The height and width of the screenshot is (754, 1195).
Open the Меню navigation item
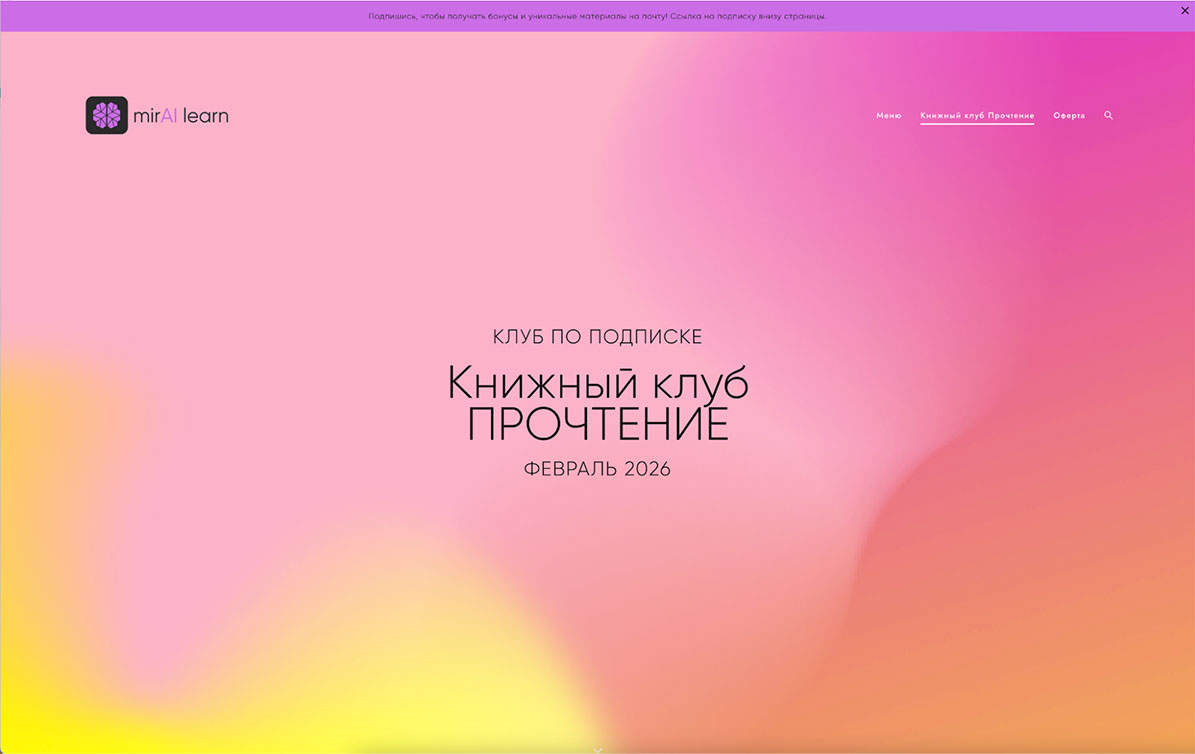(x=888, y=116)
